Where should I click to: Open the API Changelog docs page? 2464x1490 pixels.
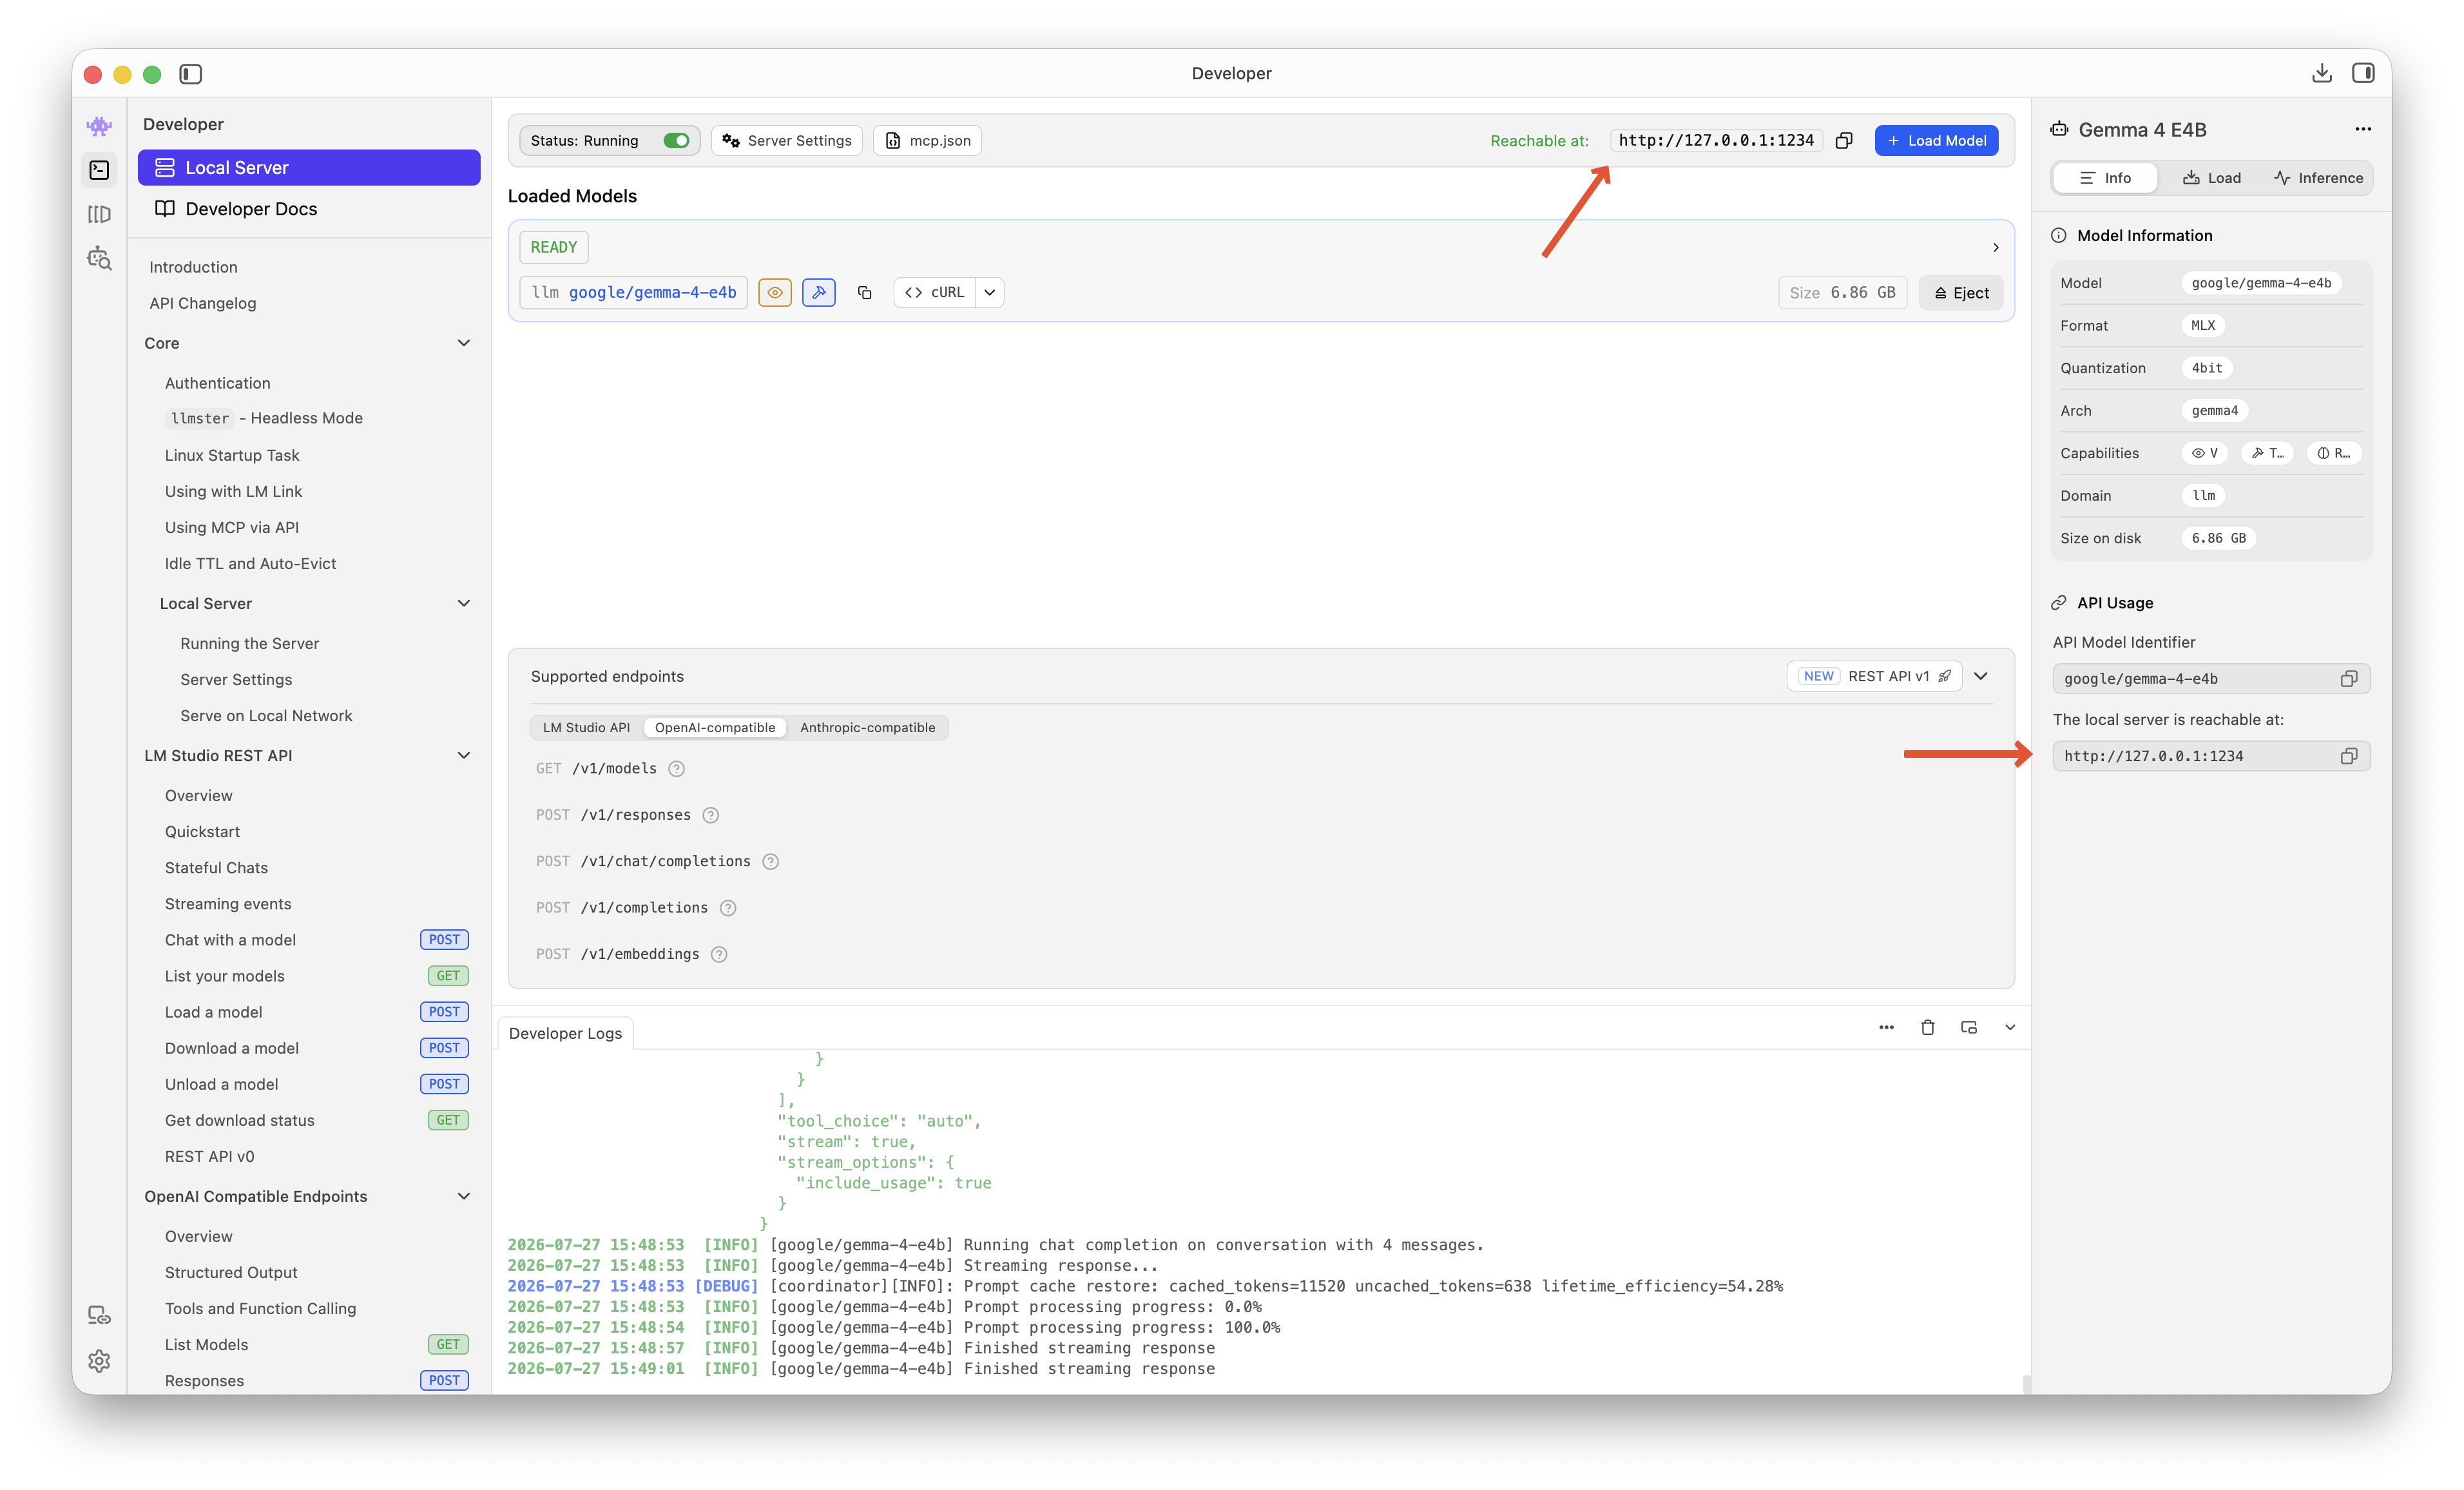[202, 303]
